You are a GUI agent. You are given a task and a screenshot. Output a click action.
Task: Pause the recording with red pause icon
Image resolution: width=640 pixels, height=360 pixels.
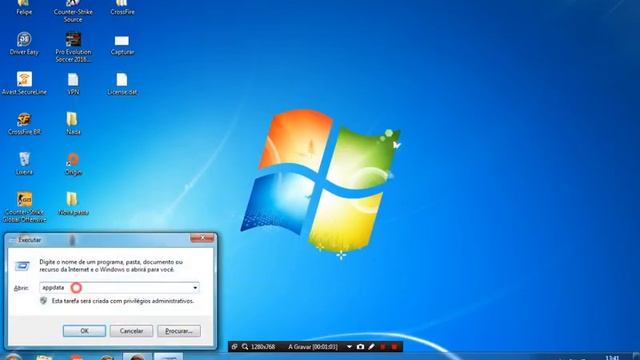click(382, 347)
